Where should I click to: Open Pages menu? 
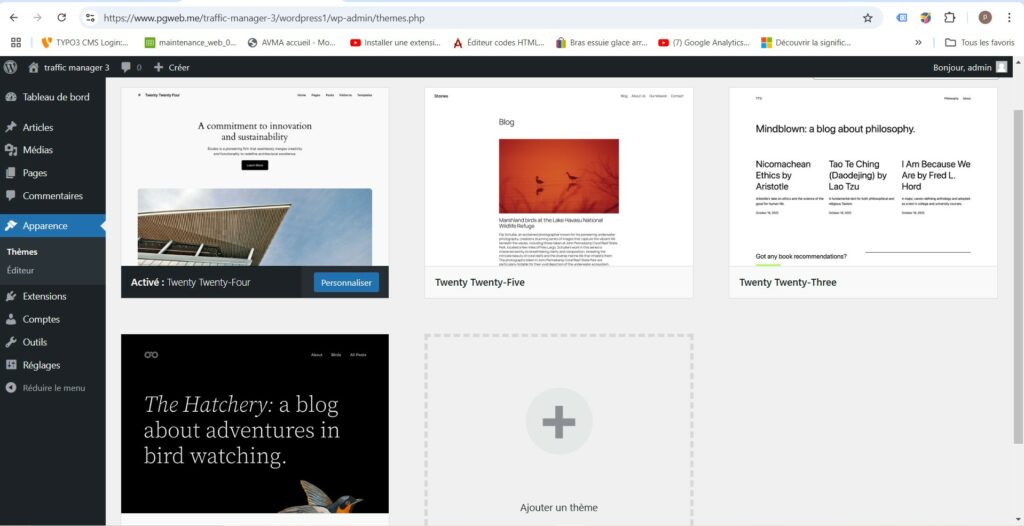pos(52,173)
